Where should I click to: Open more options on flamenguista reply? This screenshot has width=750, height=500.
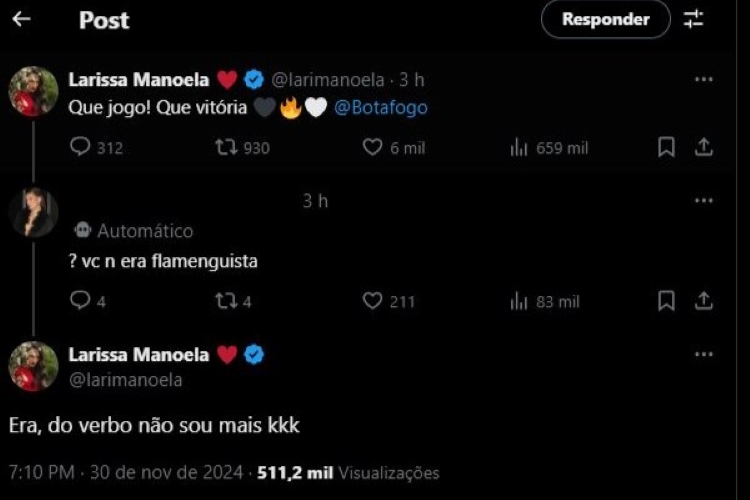(x=704, y=201)
